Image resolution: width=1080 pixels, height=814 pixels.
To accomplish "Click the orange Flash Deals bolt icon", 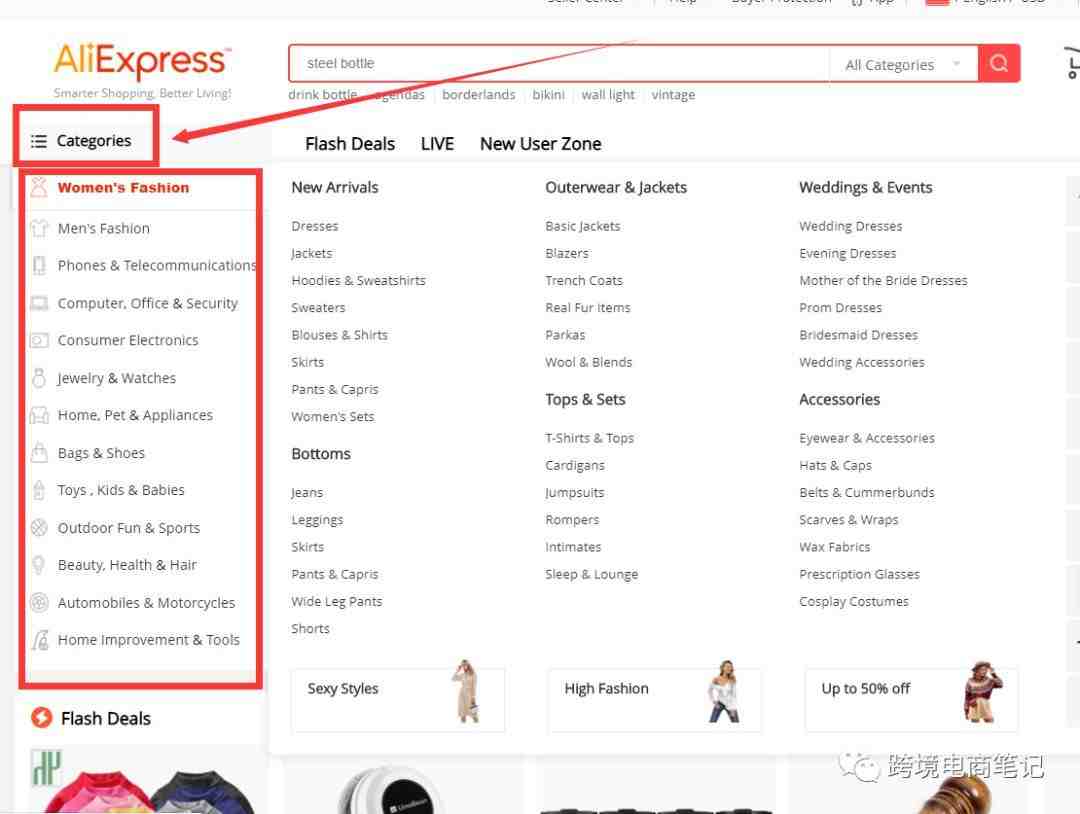I will (41, 718).
